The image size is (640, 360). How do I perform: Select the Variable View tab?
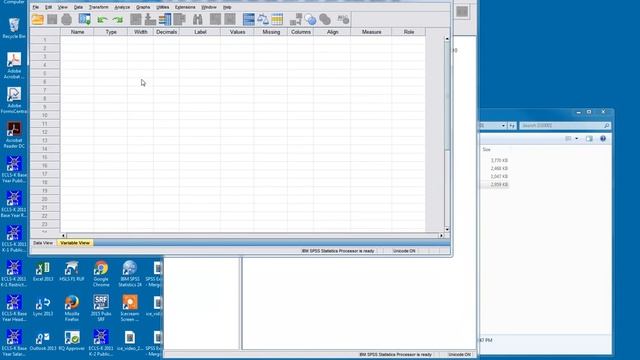click(75, 243)
